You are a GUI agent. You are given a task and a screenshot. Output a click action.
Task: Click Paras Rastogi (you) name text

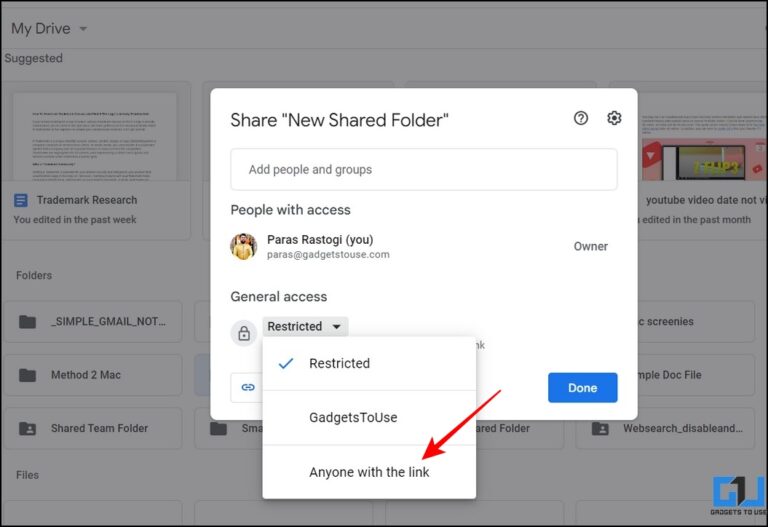(x=320, y=240)
